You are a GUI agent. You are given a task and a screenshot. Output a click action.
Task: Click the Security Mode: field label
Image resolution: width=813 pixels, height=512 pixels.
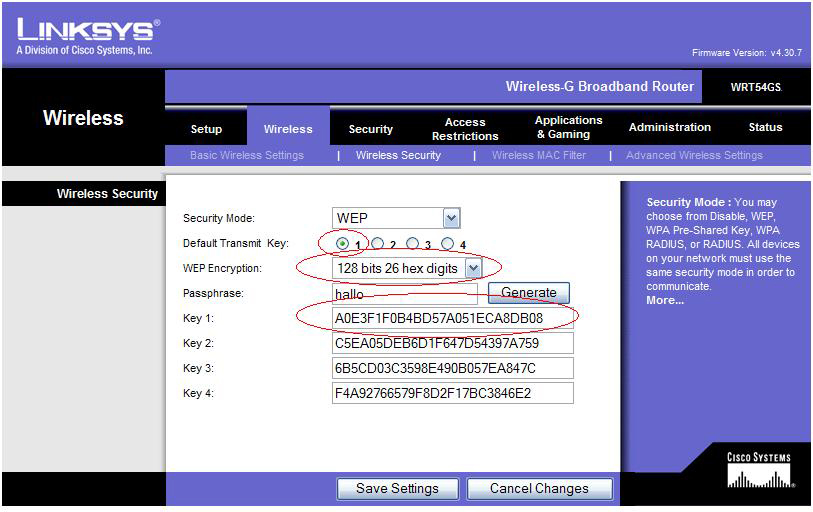[x=219, y=218]
